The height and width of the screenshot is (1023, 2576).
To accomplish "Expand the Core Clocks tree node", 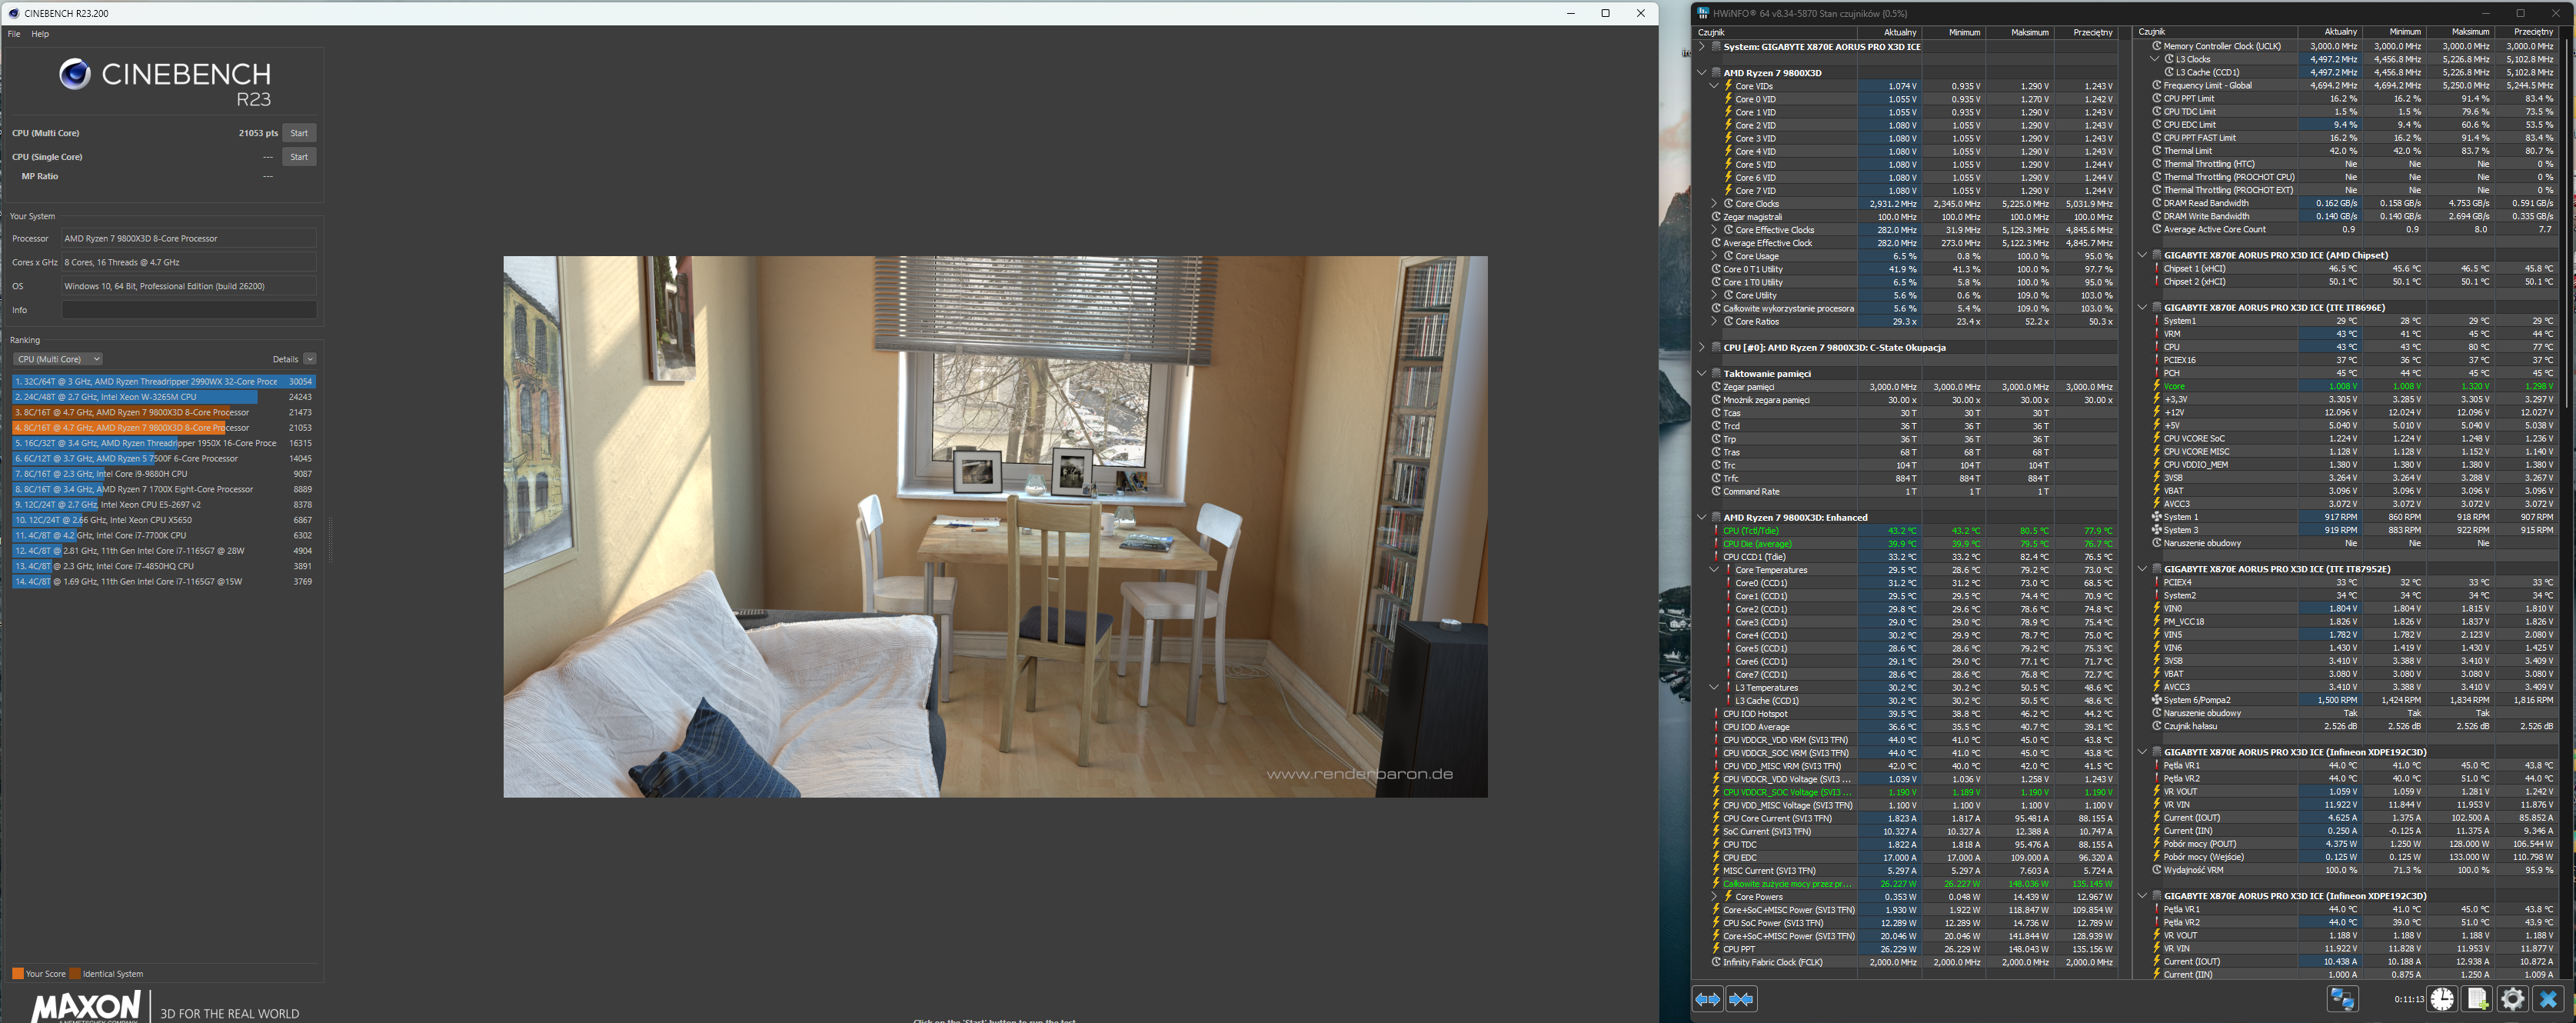I will [x=1714, y=204].
